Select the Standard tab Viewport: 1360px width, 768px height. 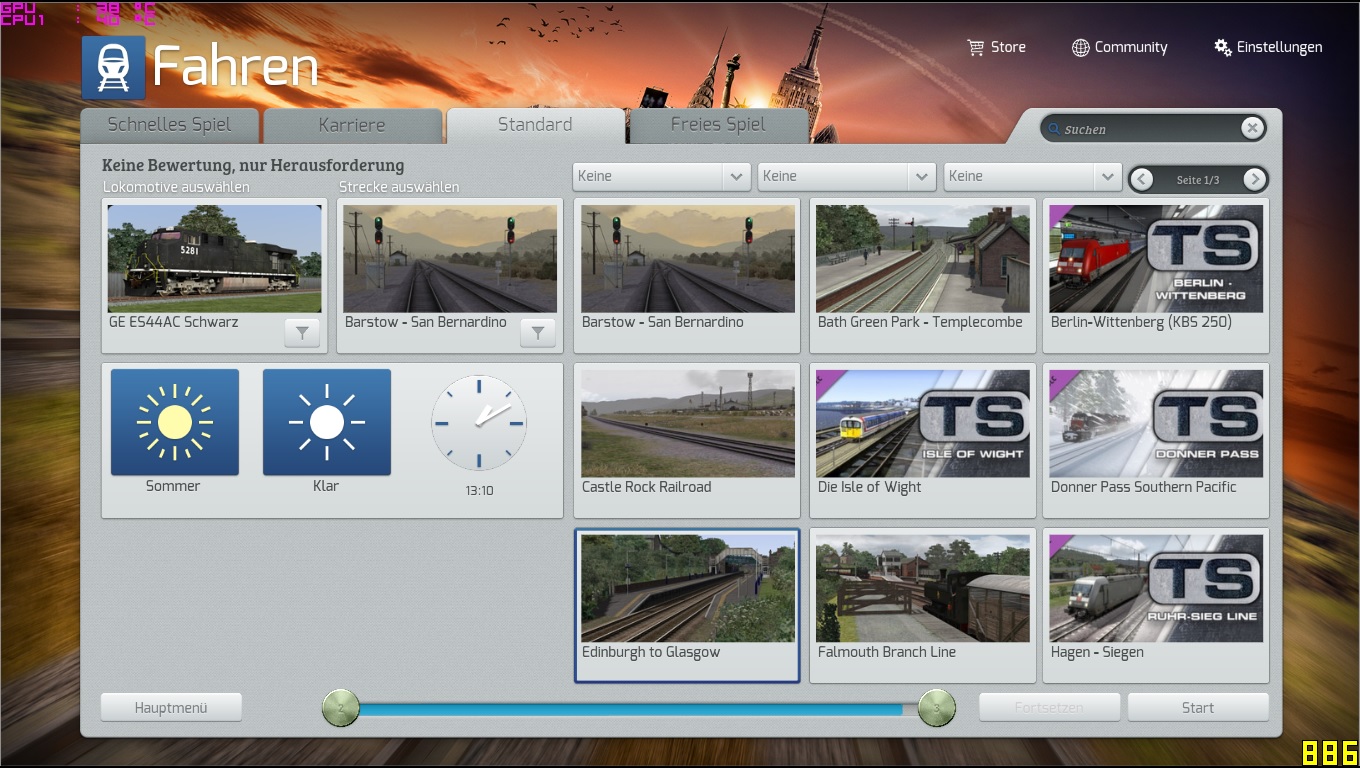pyautogui.click(x=535, y=125)
